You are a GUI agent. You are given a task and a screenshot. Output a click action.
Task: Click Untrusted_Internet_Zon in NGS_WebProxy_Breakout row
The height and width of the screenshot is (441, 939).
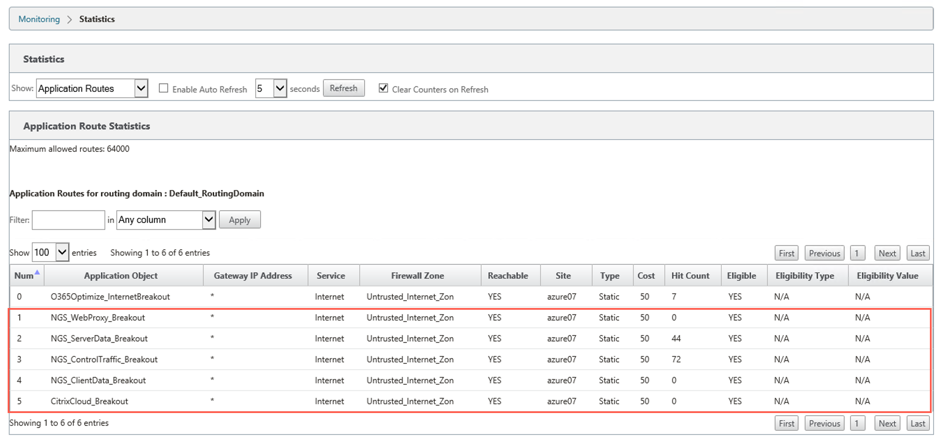click(410, 318)
